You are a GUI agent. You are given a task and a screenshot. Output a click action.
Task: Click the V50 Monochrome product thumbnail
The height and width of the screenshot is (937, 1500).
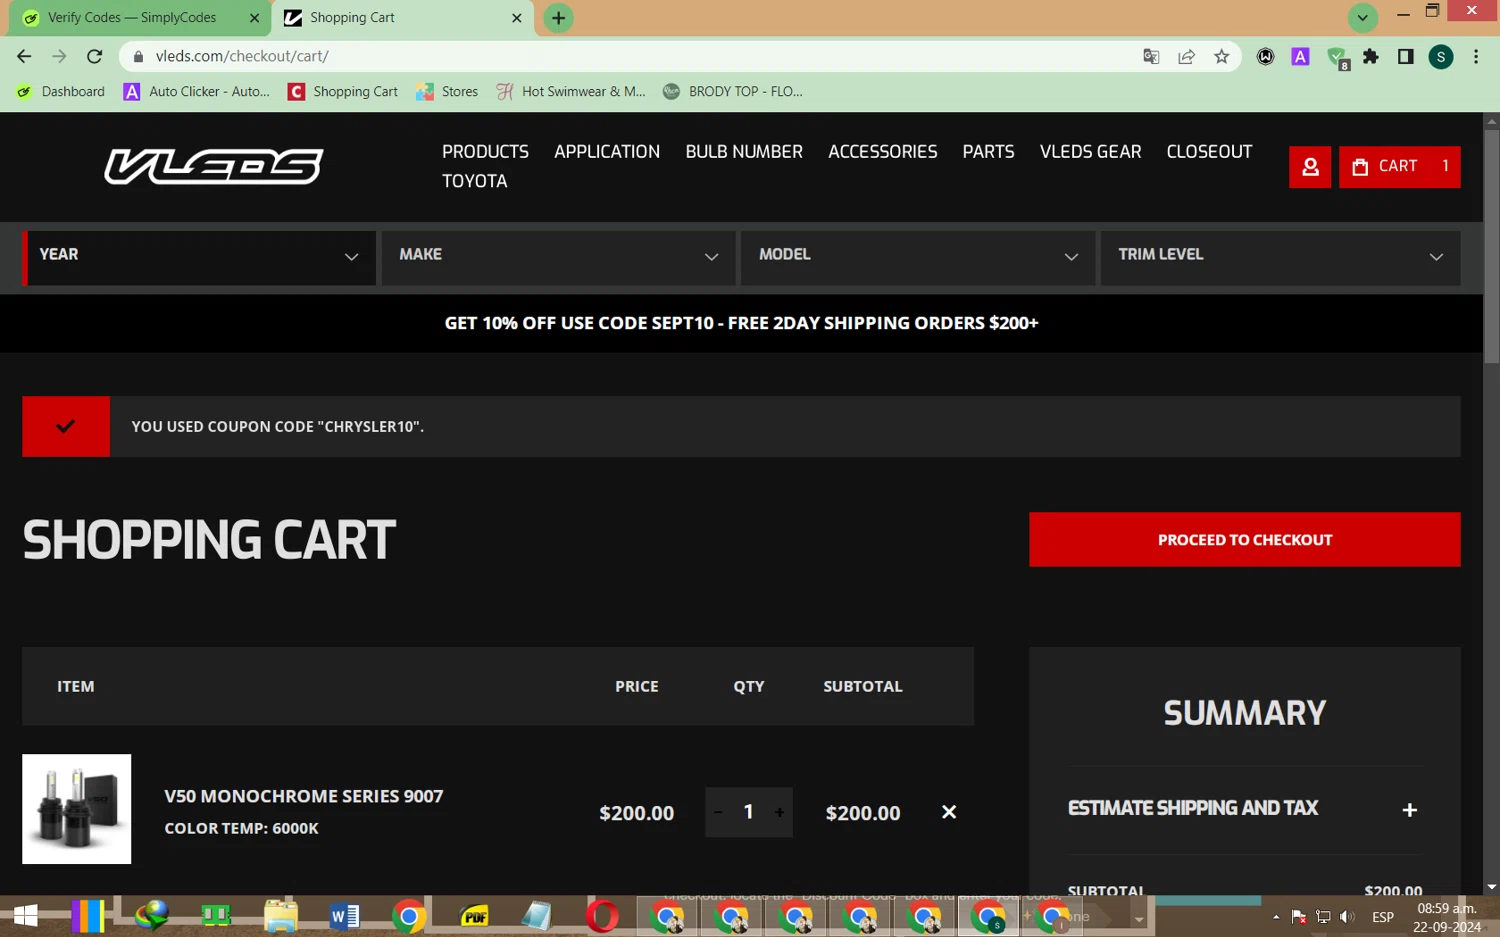click(77, 809)
